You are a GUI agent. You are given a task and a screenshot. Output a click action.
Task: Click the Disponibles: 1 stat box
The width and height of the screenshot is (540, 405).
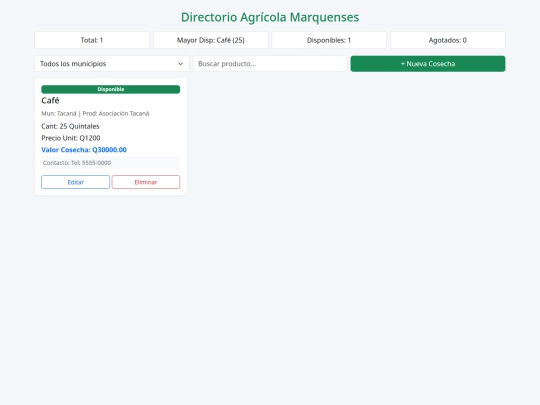[329, 40]
